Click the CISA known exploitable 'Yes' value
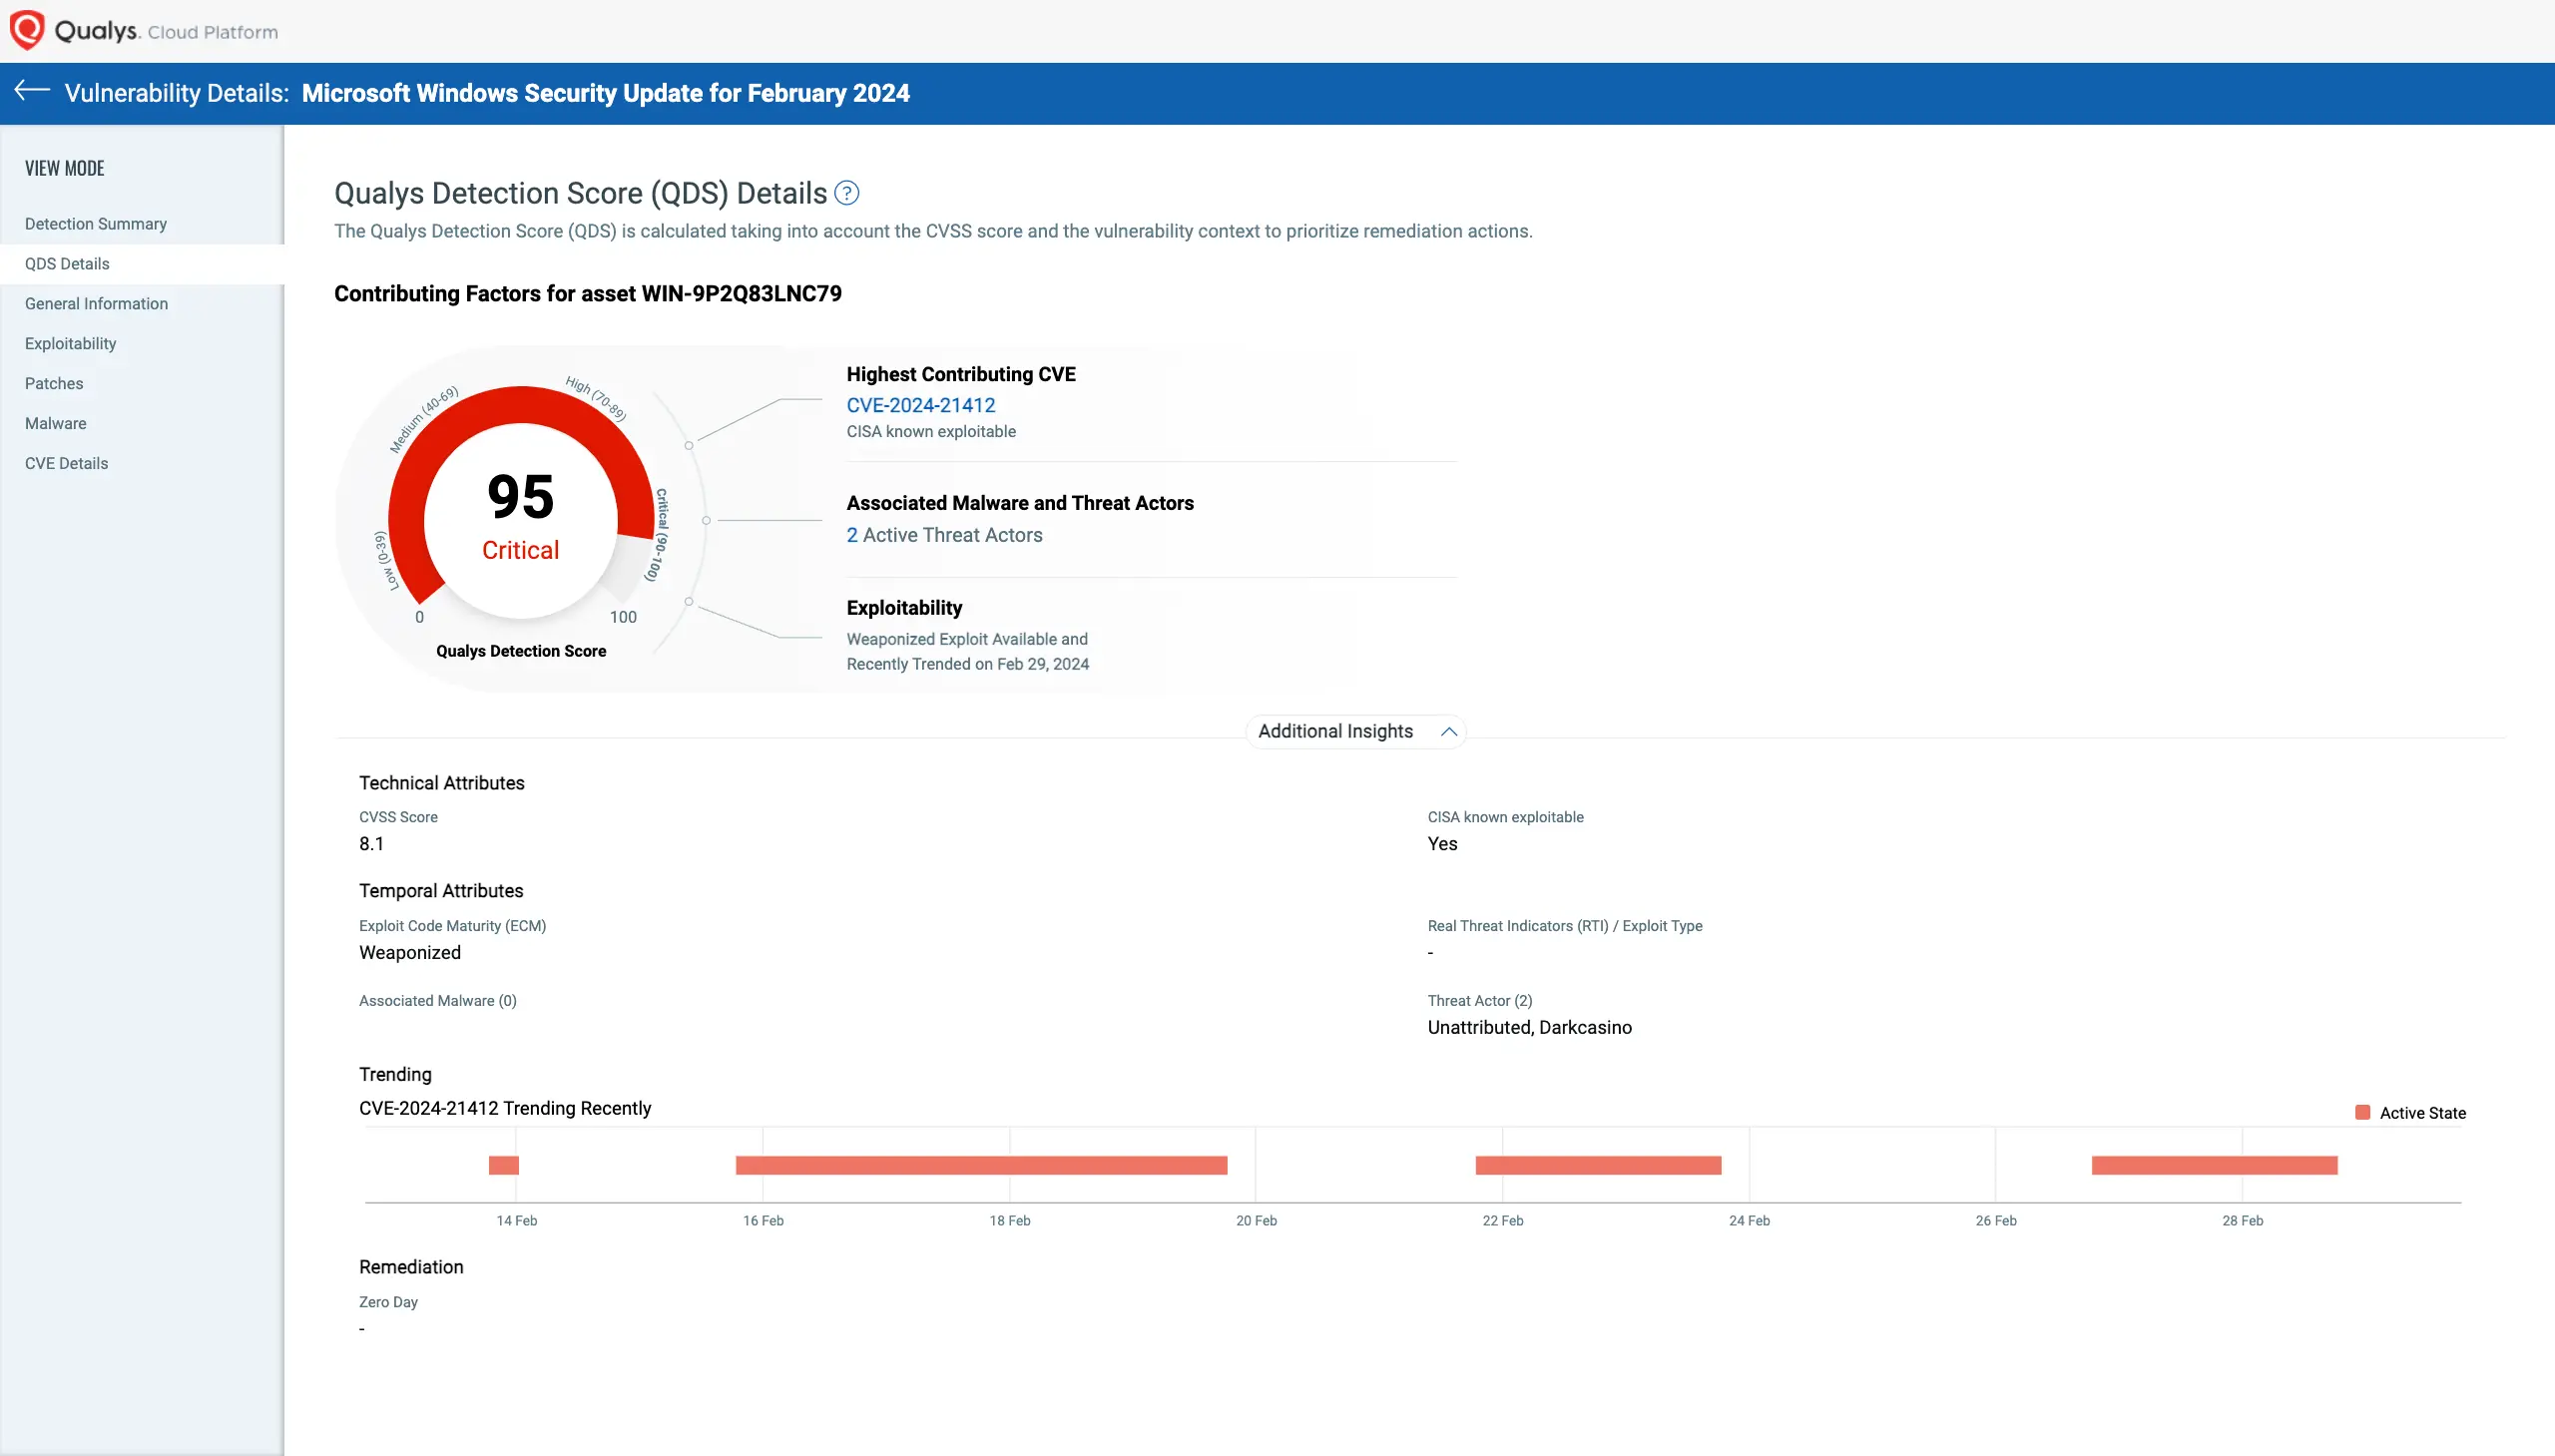 1442,844
